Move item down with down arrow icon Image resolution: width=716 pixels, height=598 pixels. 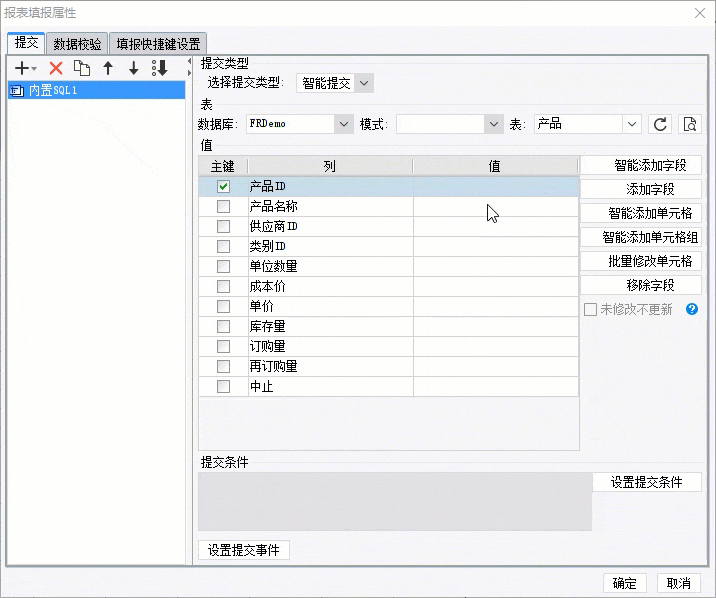(x=133, y=68)
